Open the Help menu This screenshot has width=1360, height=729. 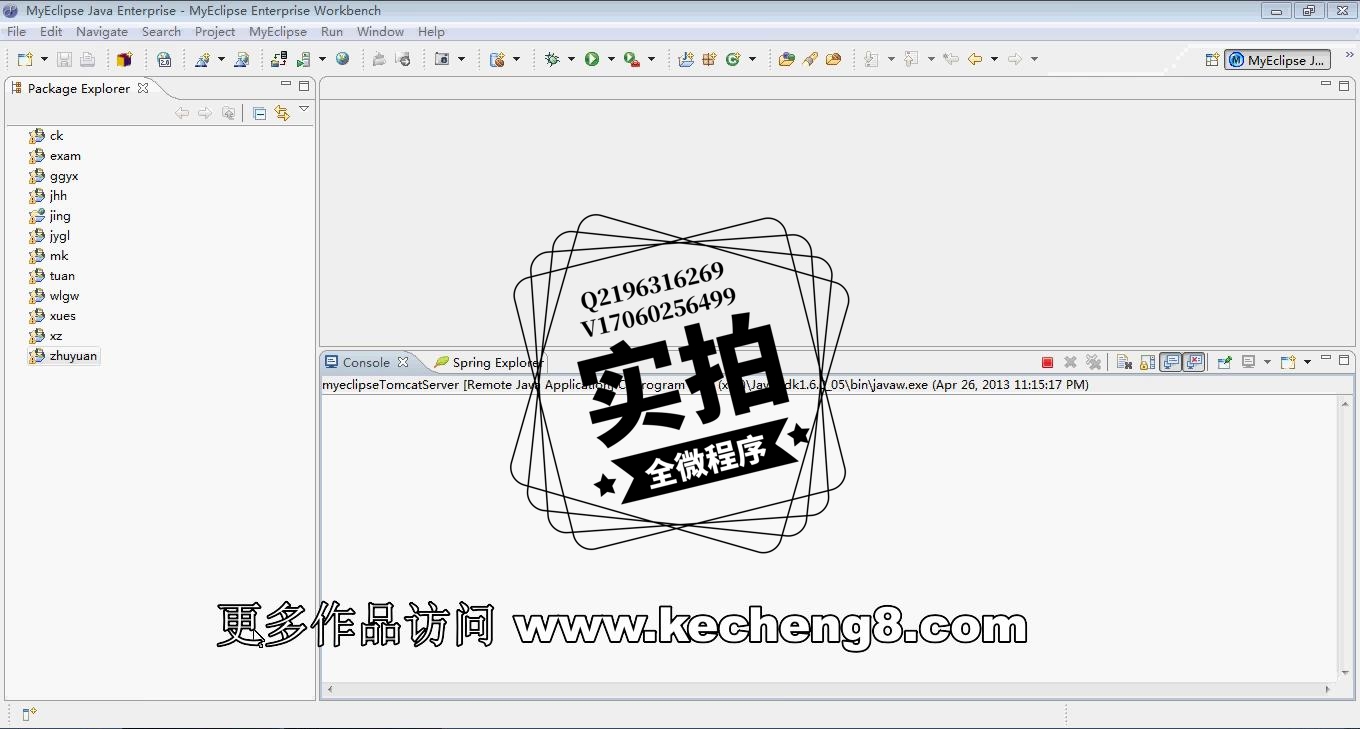tap(431, 32)
